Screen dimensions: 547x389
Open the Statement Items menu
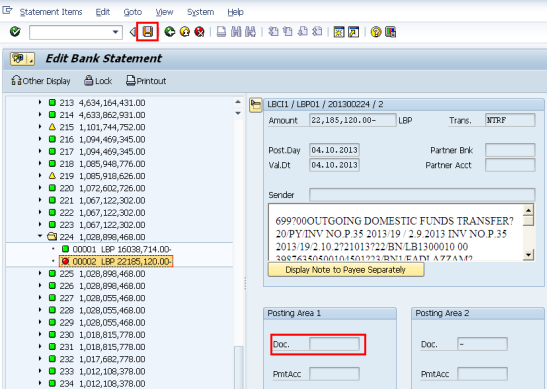click(x=51, y=12)
